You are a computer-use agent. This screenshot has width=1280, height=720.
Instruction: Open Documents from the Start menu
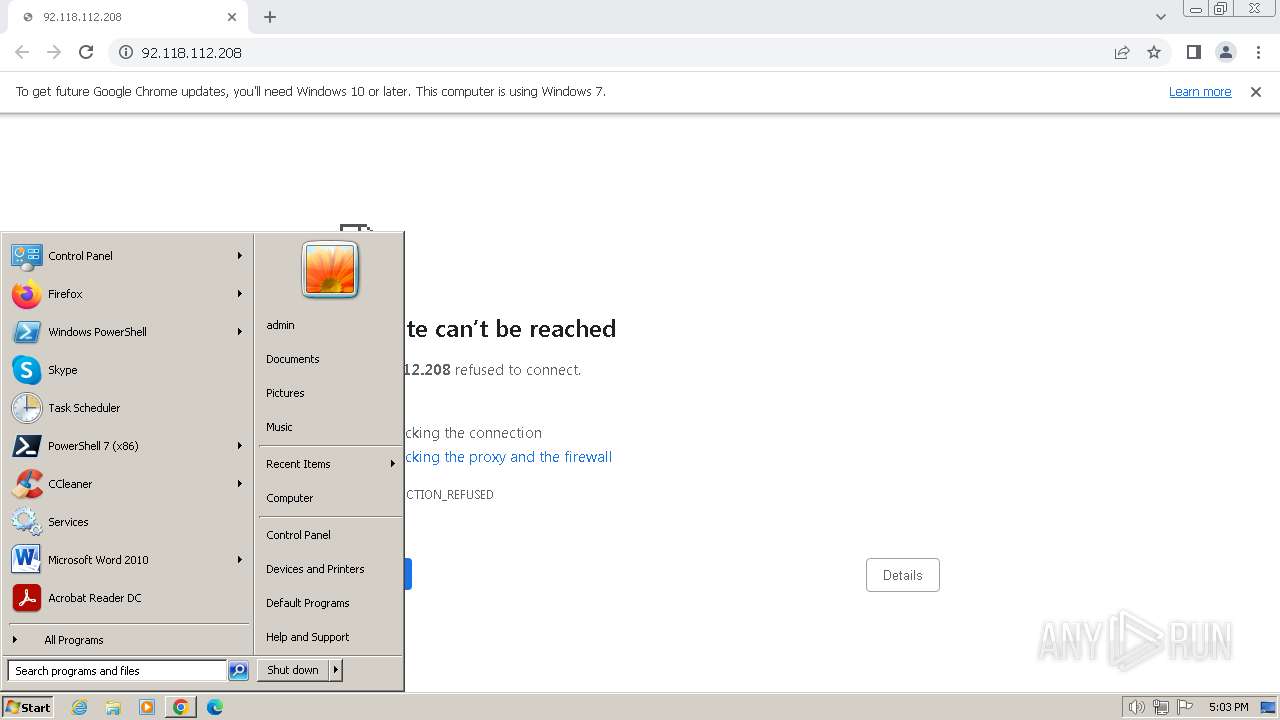point(330,359)
